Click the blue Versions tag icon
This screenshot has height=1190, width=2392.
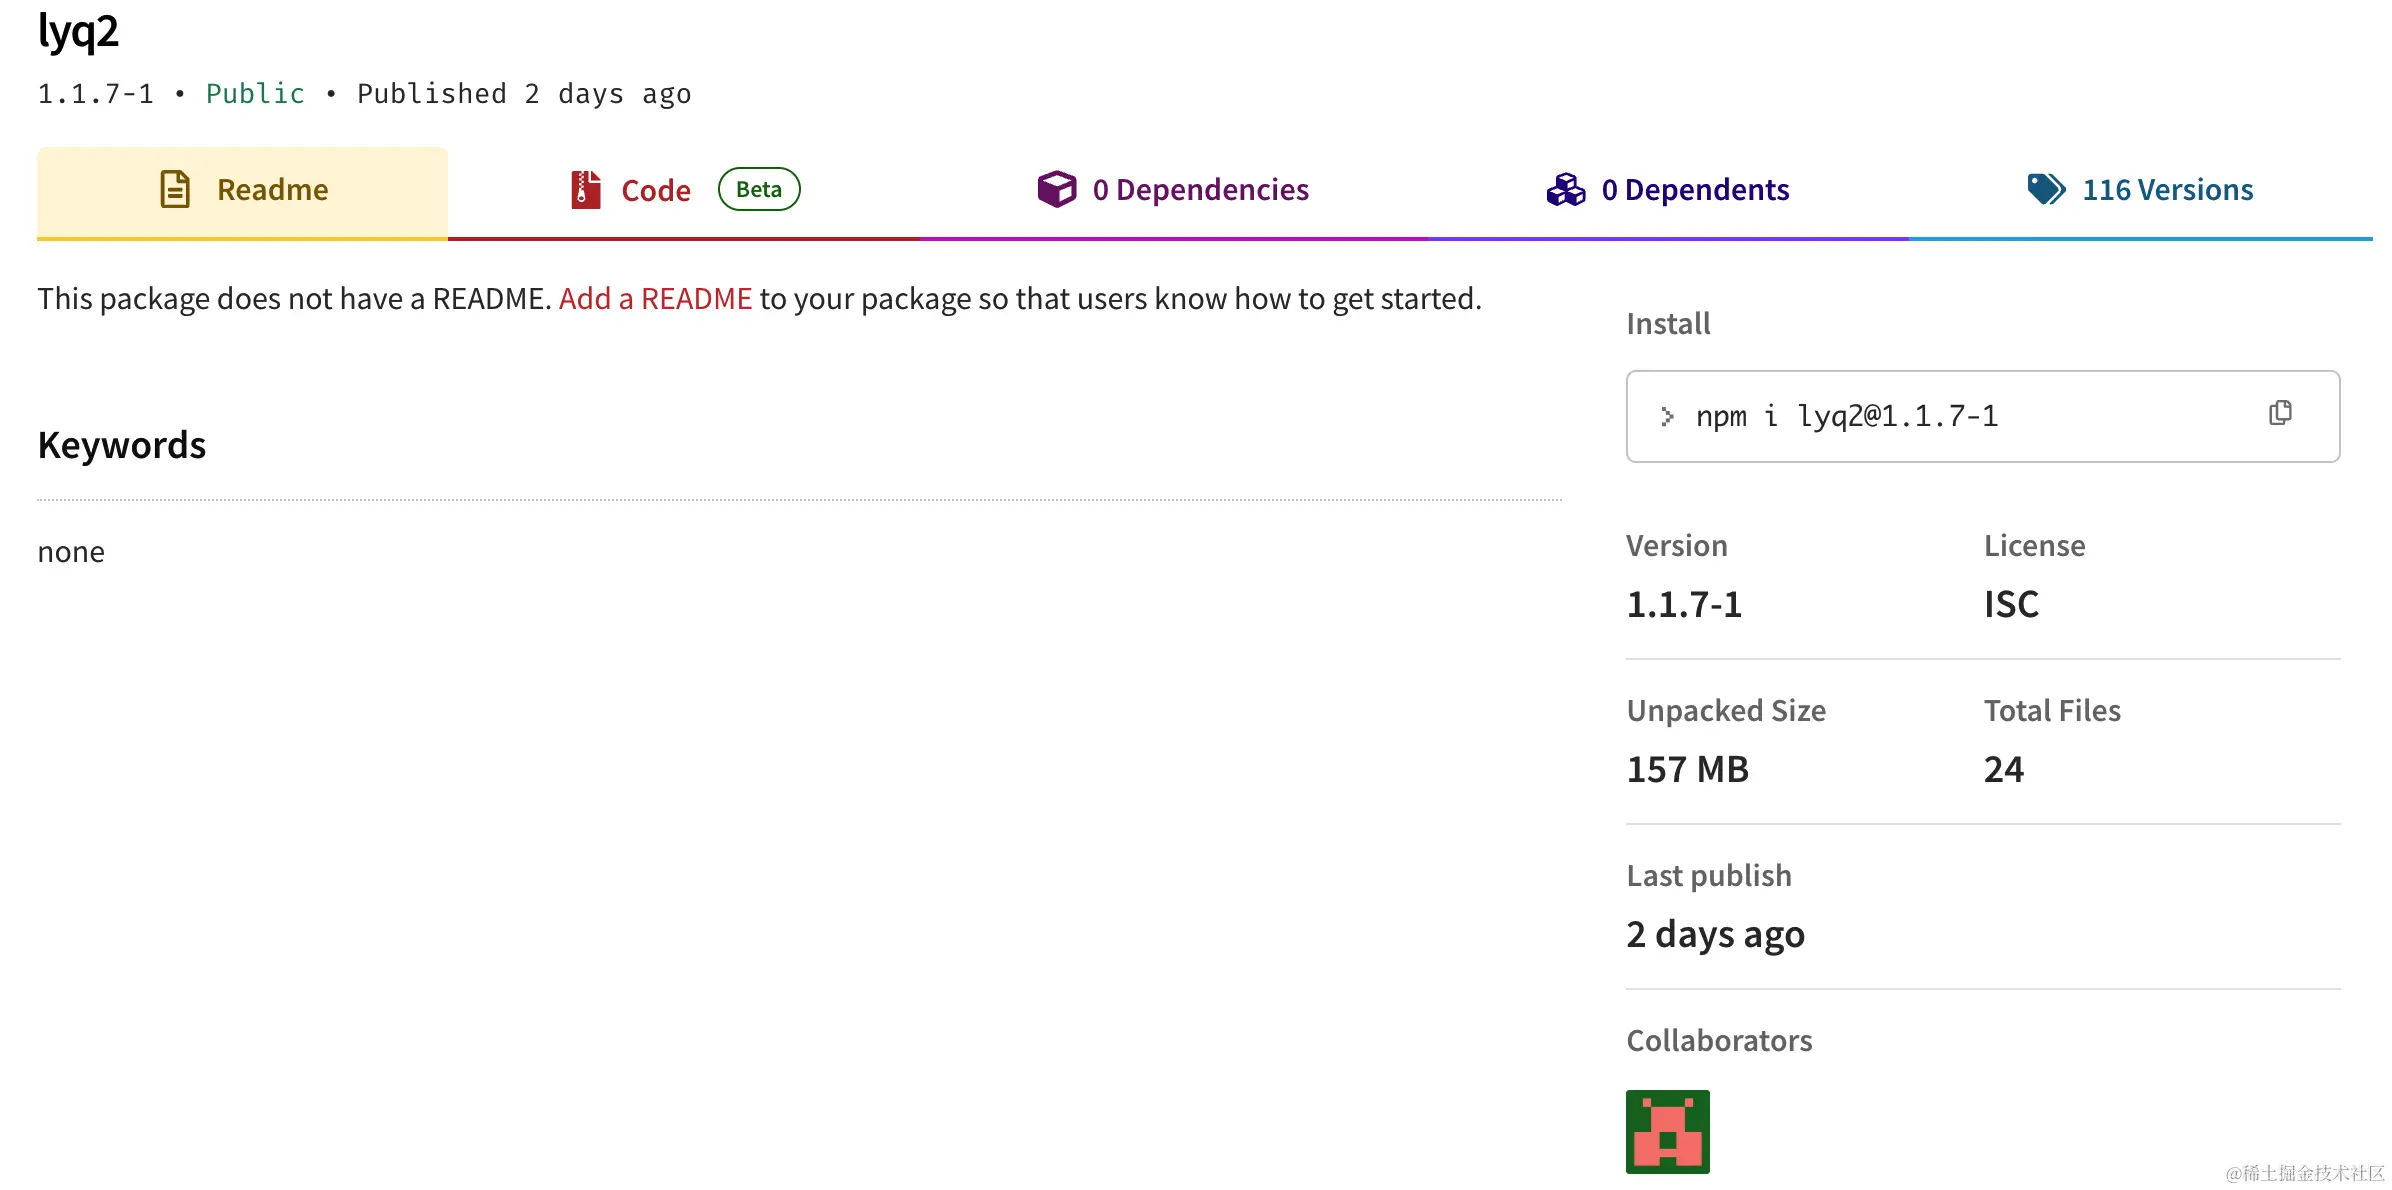pyautogui.click(x=2046, y=189)
